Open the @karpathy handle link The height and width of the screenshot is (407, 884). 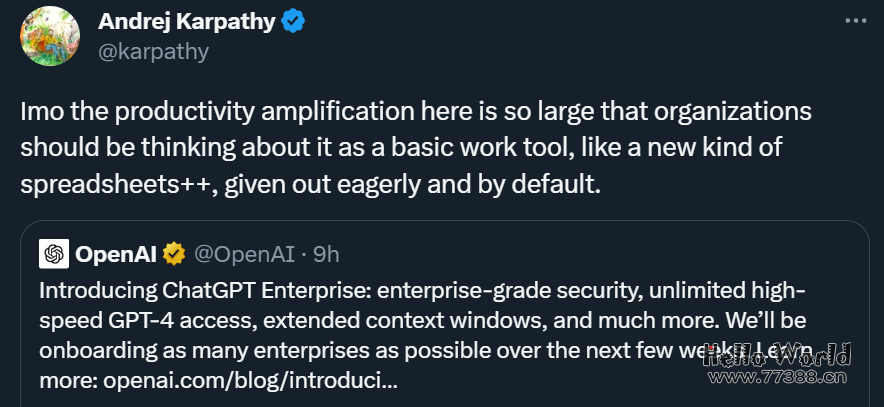click(x=153, y=51)
